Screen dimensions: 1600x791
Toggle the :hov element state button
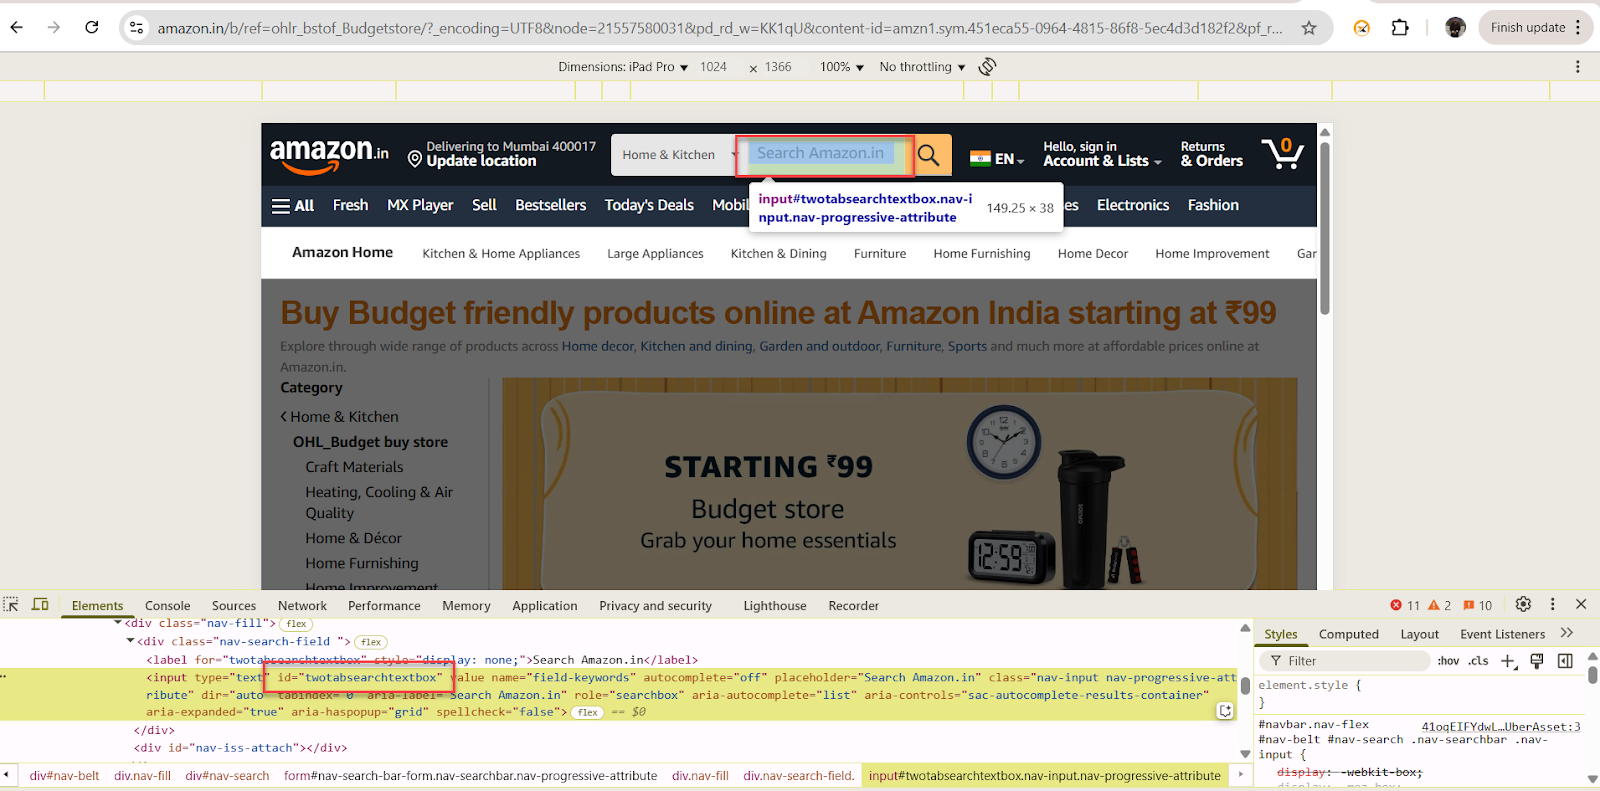click(1448, 661)
